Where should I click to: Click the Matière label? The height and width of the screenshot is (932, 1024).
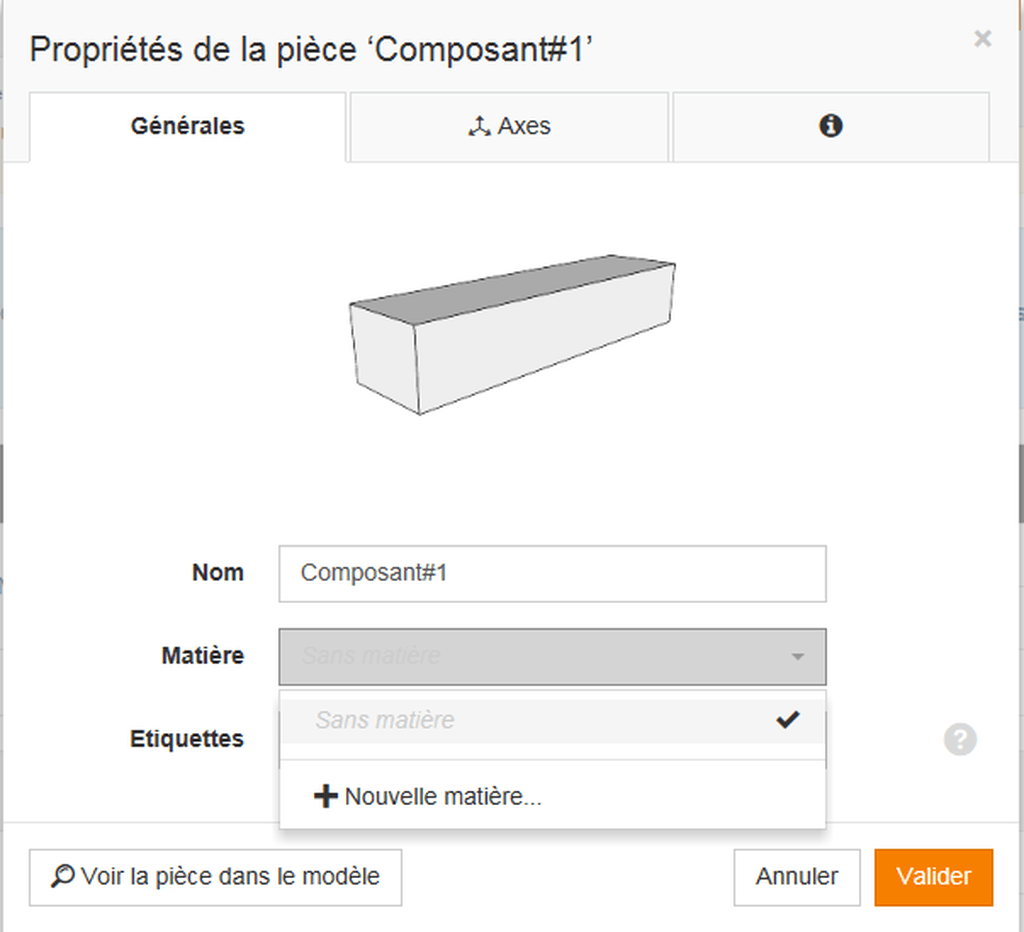202,655
